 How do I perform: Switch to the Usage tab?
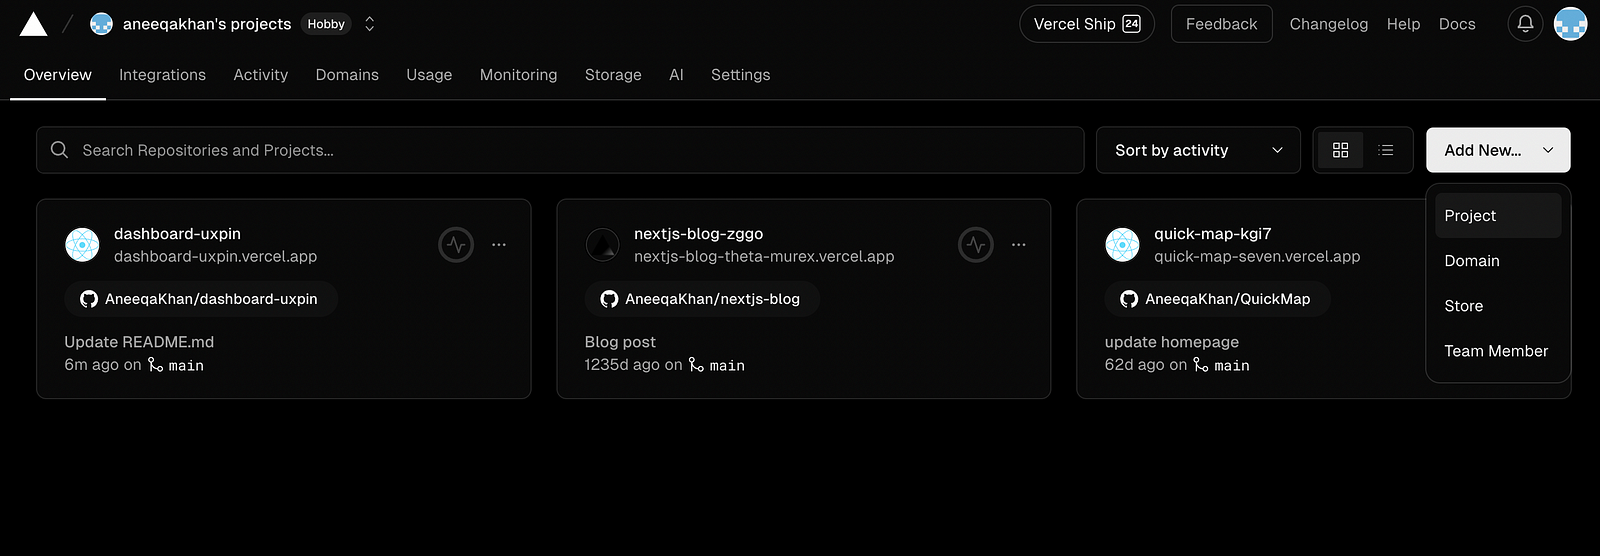click(x=429, y=75)
